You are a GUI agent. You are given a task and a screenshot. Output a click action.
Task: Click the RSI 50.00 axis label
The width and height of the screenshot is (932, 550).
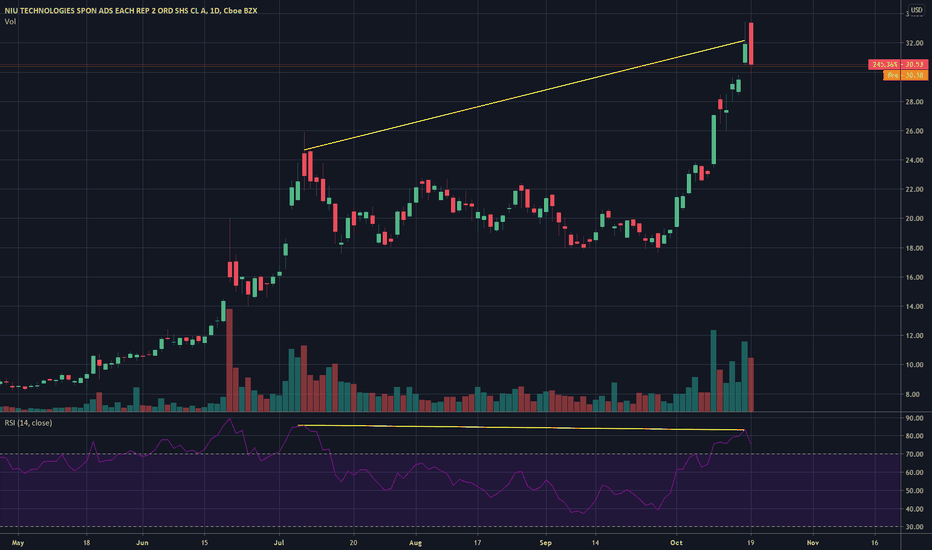pos(914,491)
